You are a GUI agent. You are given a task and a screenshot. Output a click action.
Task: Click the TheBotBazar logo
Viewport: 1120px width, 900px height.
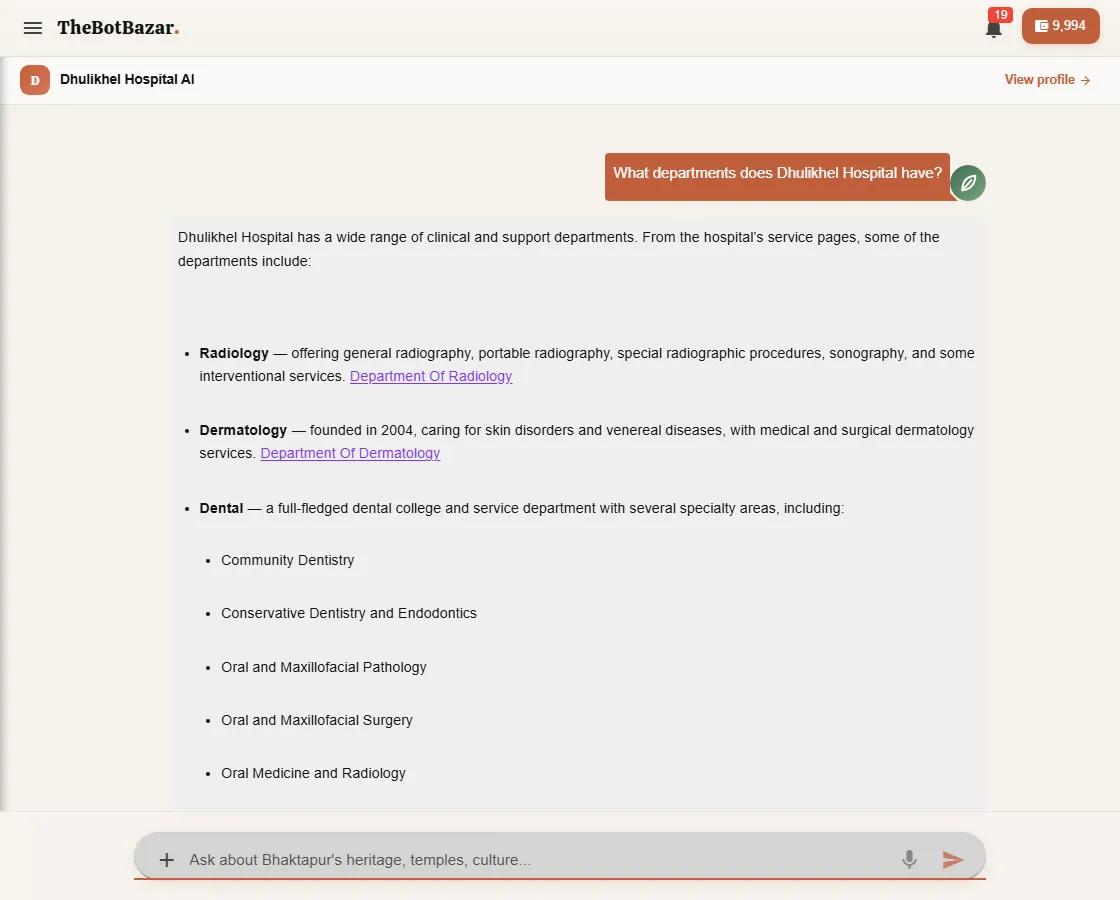point(118,28)
